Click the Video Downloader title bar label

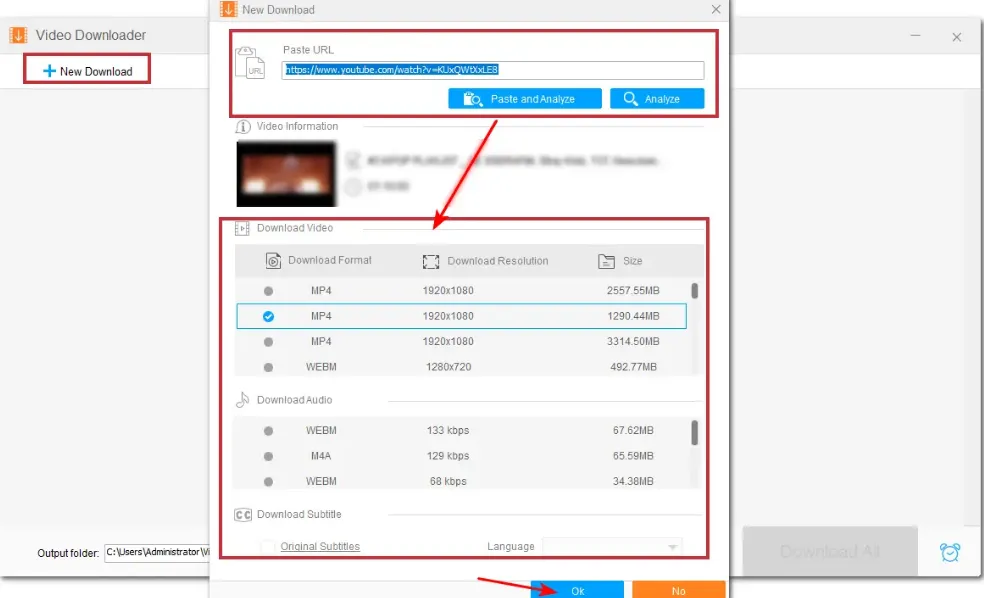click(x=88, y=33)
